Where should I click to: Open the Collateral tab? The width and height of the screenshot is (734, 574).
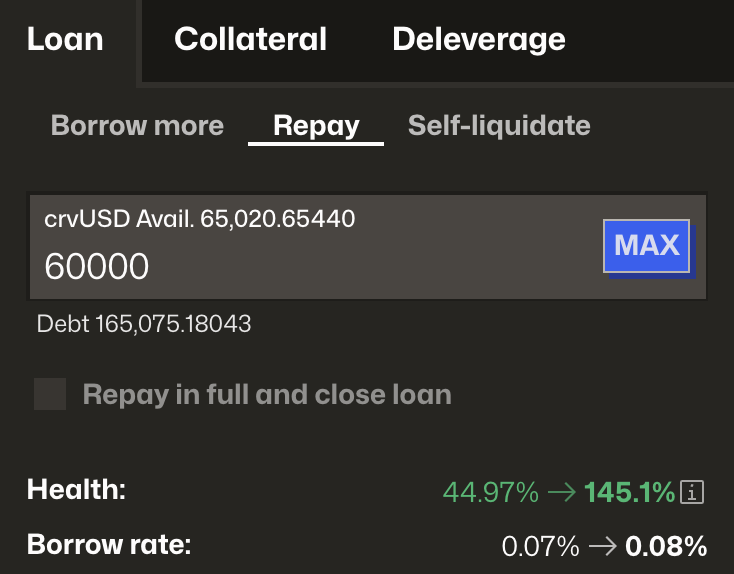coord(250,39)
